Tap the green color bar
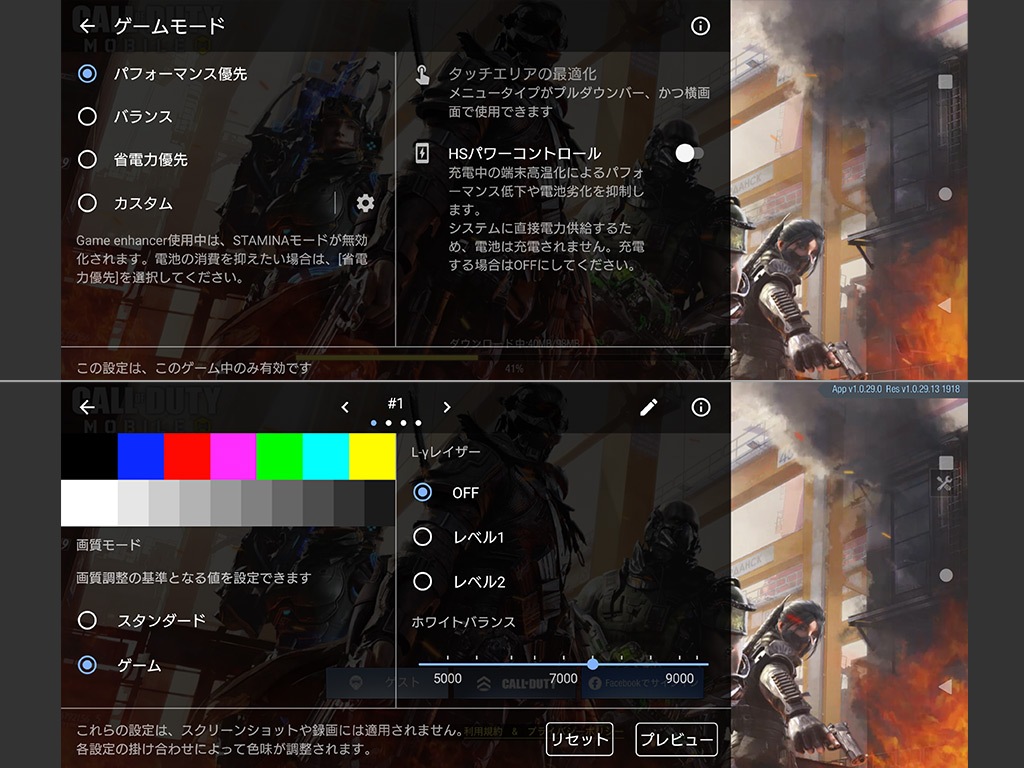 280,456
